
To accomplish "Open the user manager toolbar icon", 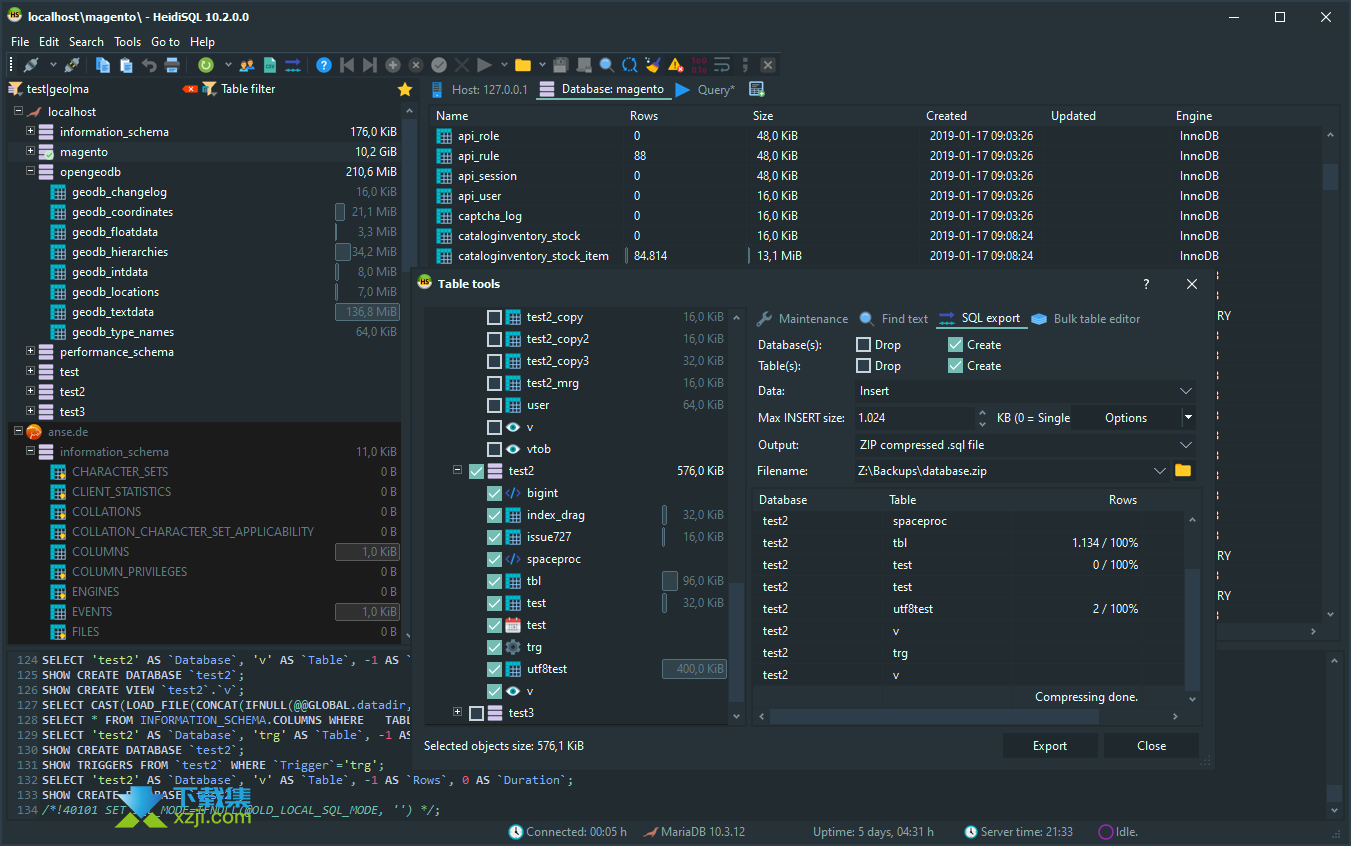I will [x=248, y=65].
